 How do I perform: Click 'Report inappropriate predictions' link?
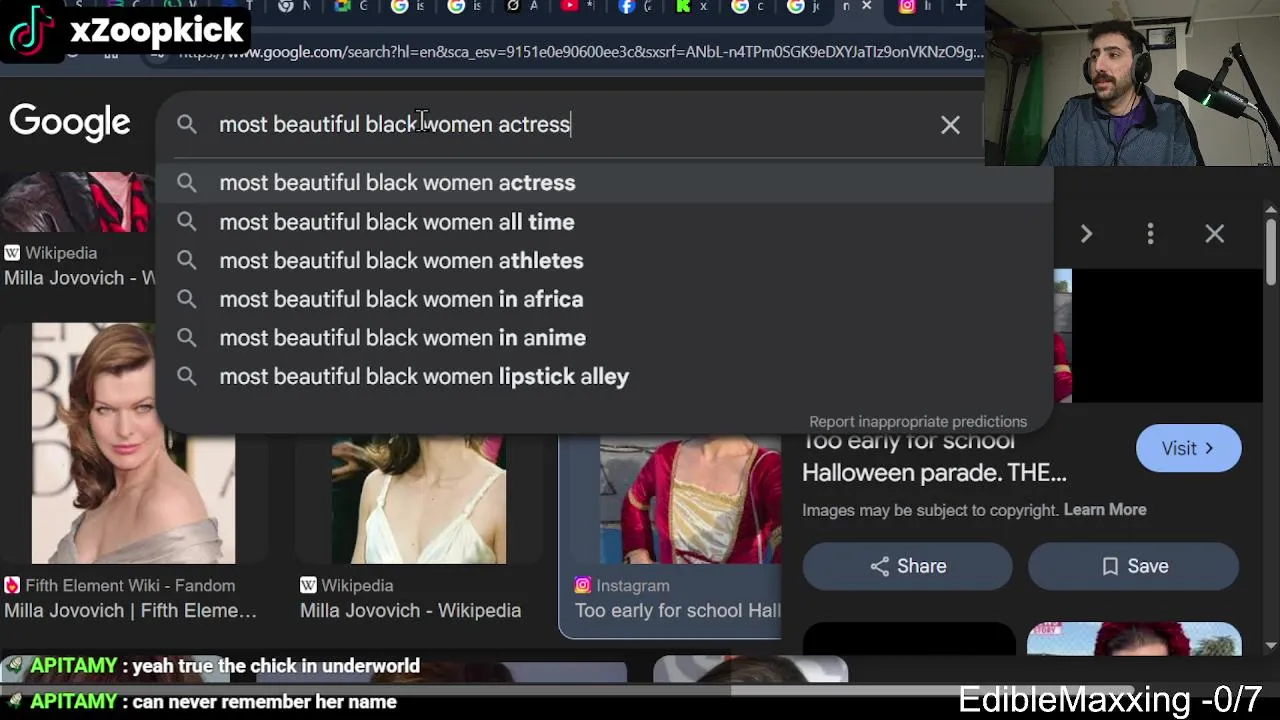tap(918, 422)
